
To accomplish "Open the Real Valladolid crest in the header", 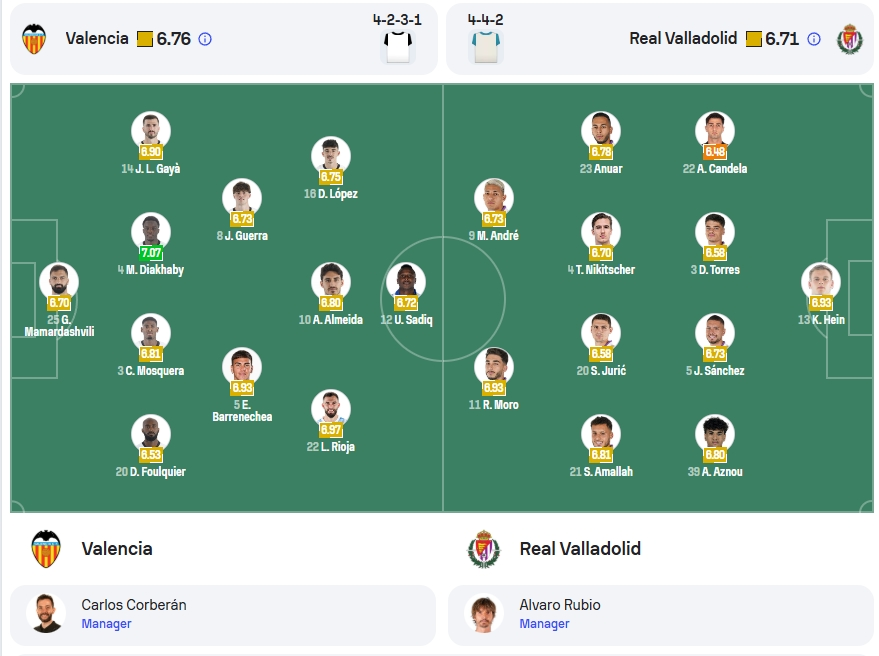I will [850, 39].
